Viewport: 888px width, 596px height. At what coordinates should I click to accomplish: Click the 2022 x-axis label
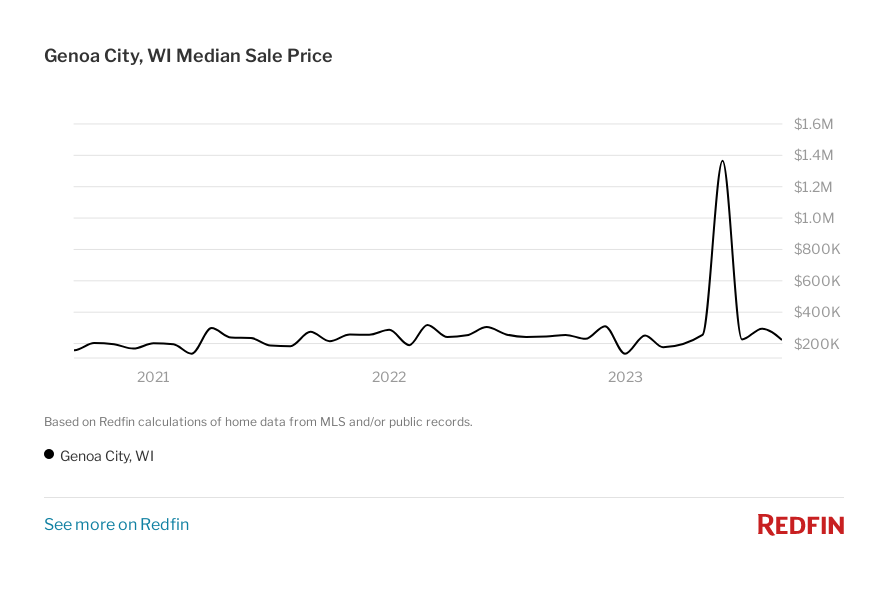pyautogui.click(x=389, y=377)
